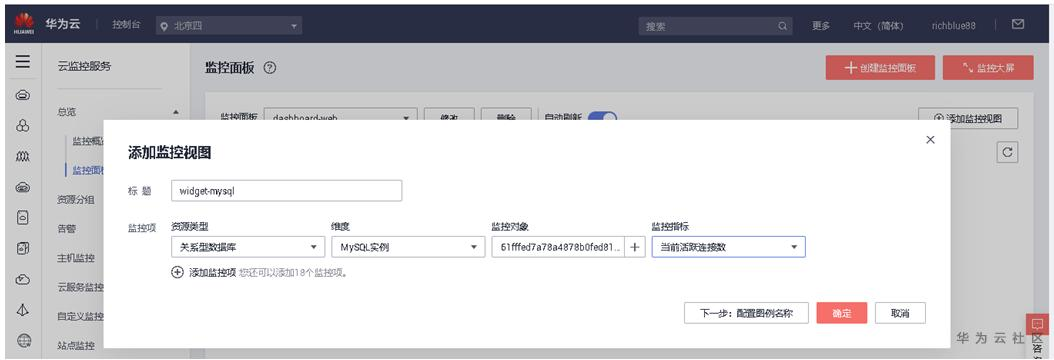
Task: Open the 监控指标 当前活跃连接数 dropdown
Action: click(729, 247)
